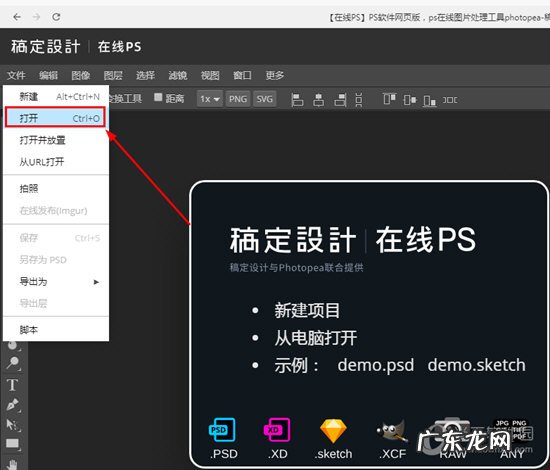Viewport: 550px width, 470px height.
Task: Select the Dodge tool in toolbar
Action: tap(13, 363)
